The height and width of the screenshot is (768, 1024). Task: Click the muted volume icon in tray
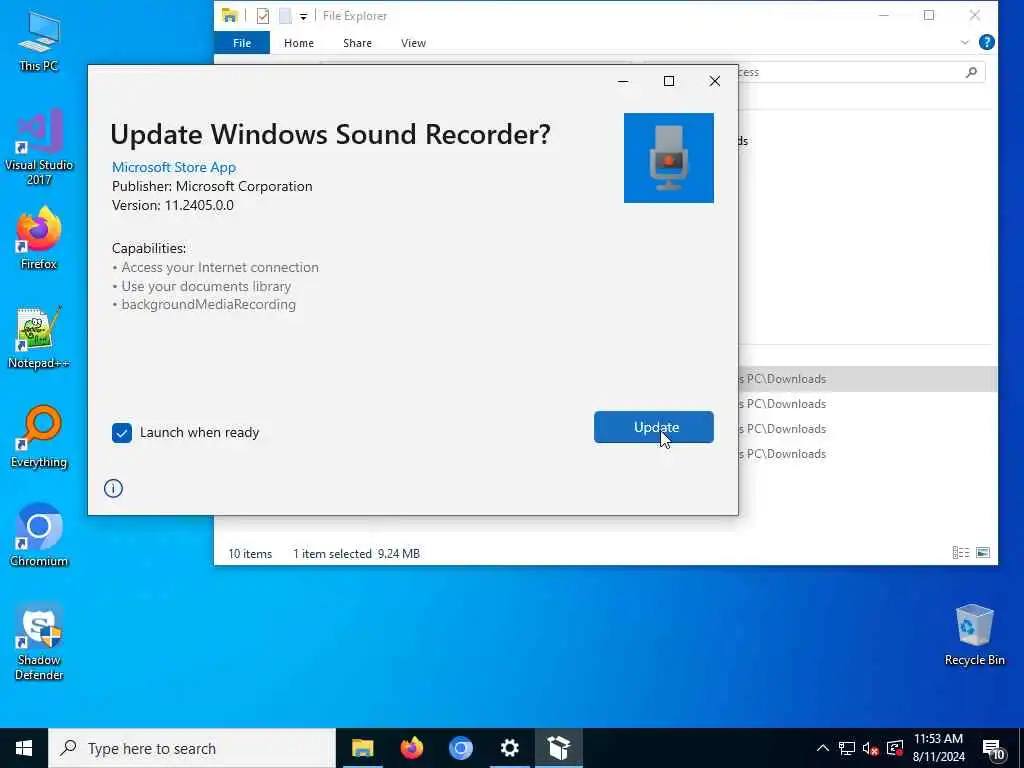point(871,748)
